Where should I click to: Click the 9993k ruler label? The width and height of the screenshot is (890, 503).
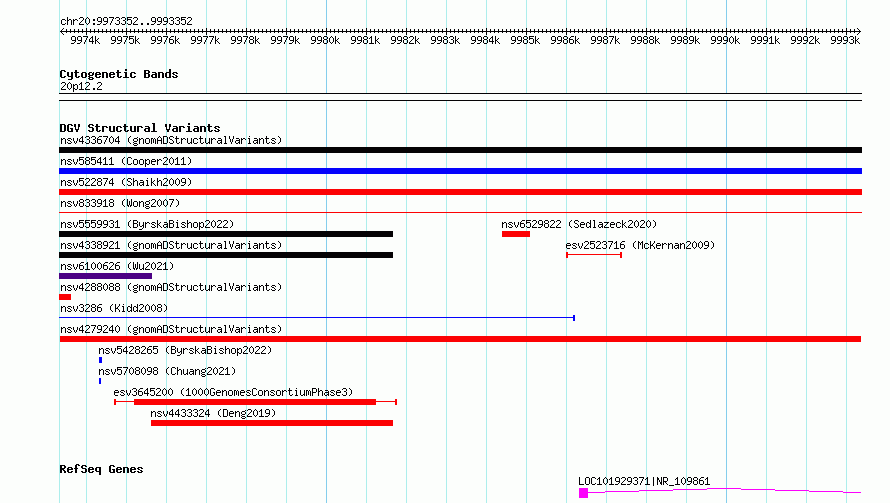845,40
